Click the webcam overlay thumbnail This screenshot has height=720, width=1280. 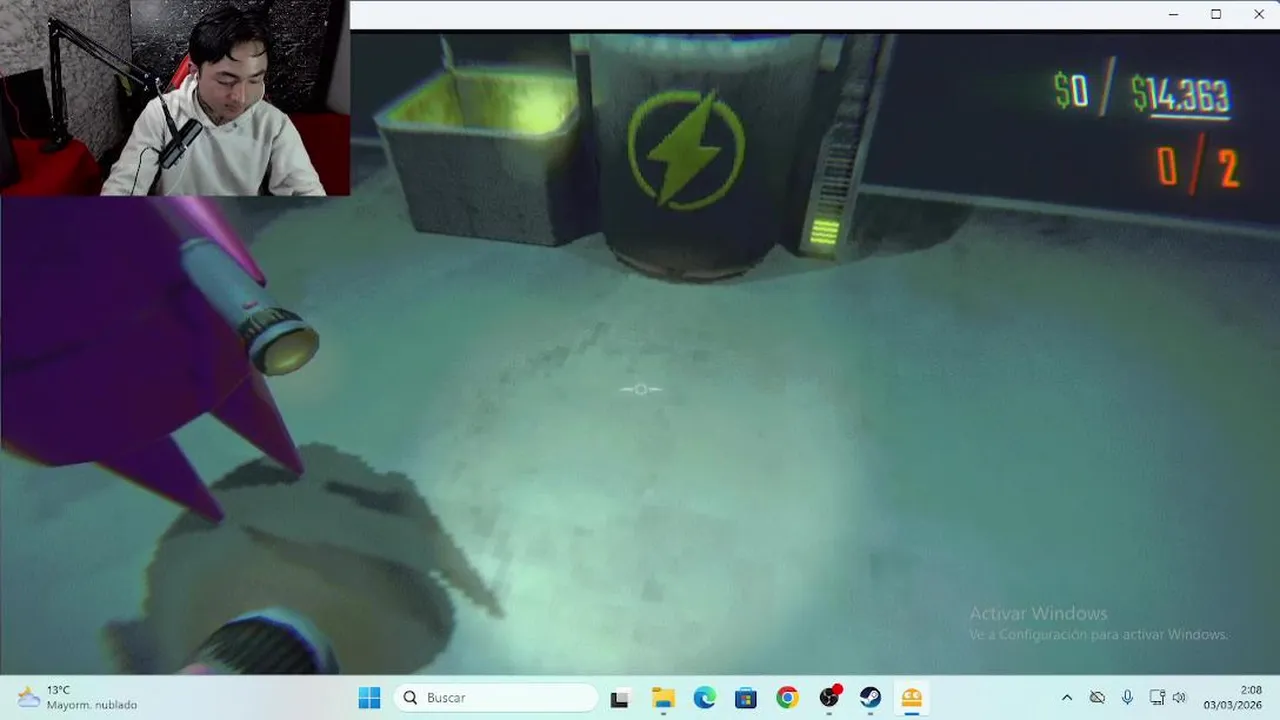pyautogui.click(x=175, y=98)
